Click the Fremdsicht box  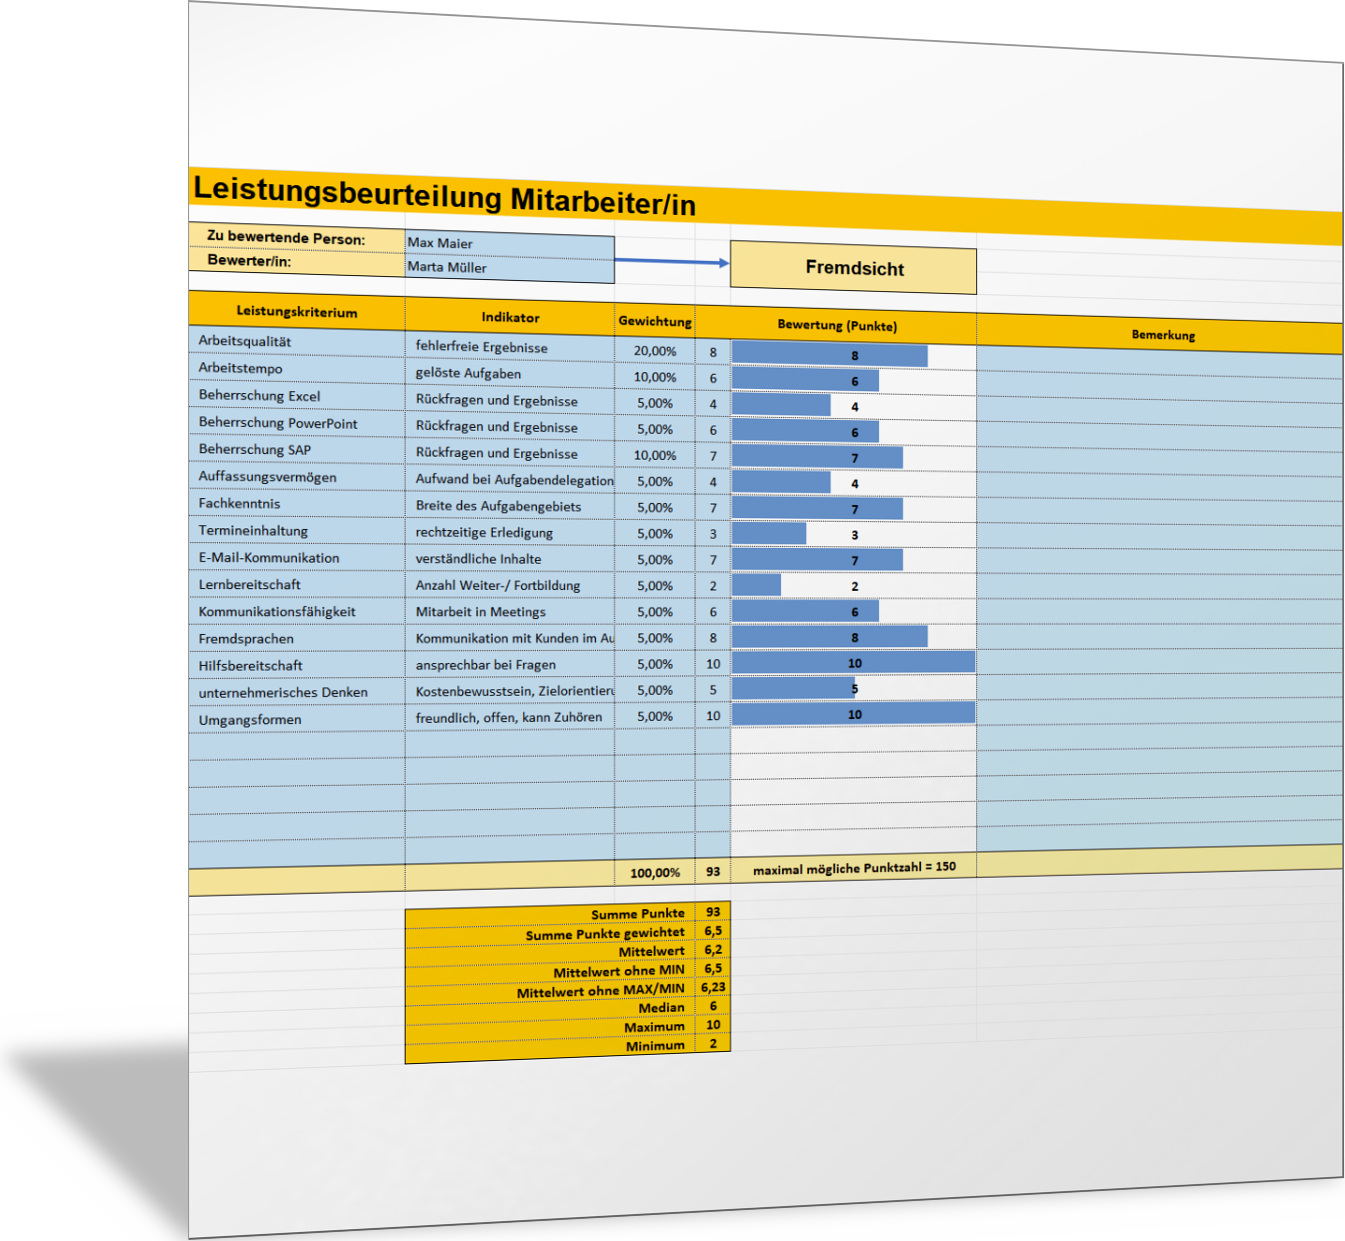tap(853, 268)
